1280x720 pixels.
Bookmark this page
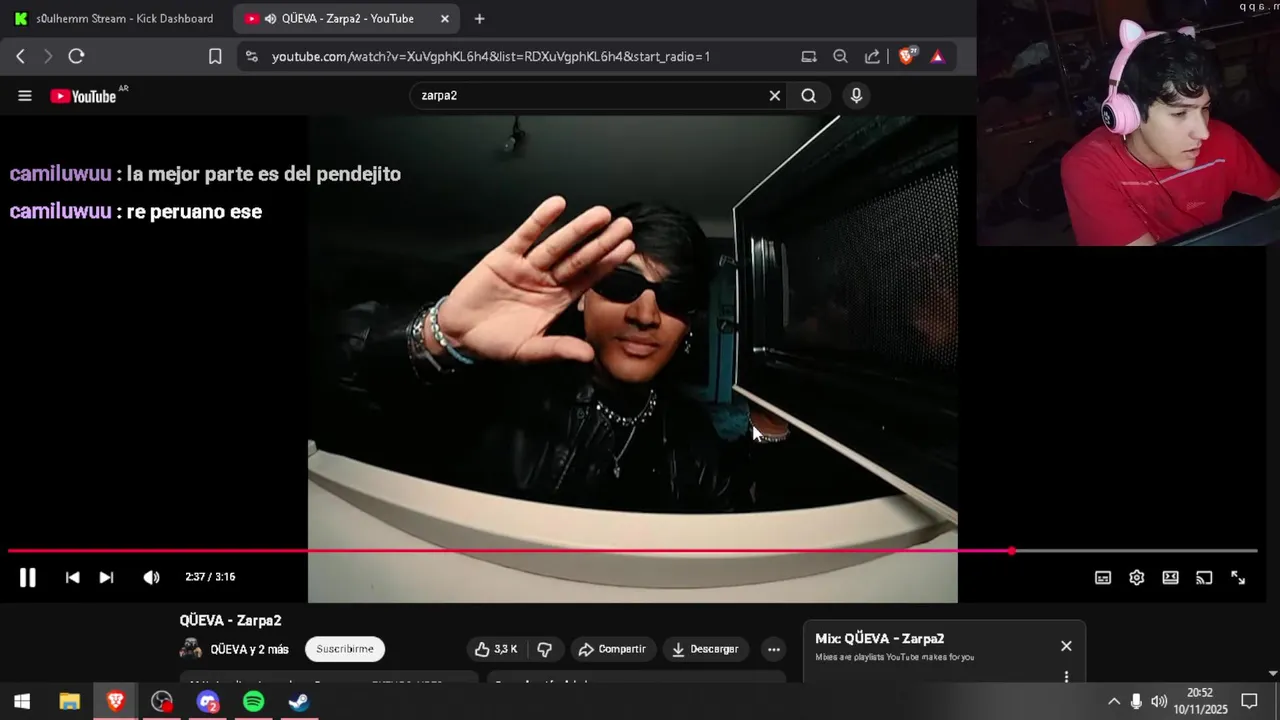click(215, 57)
